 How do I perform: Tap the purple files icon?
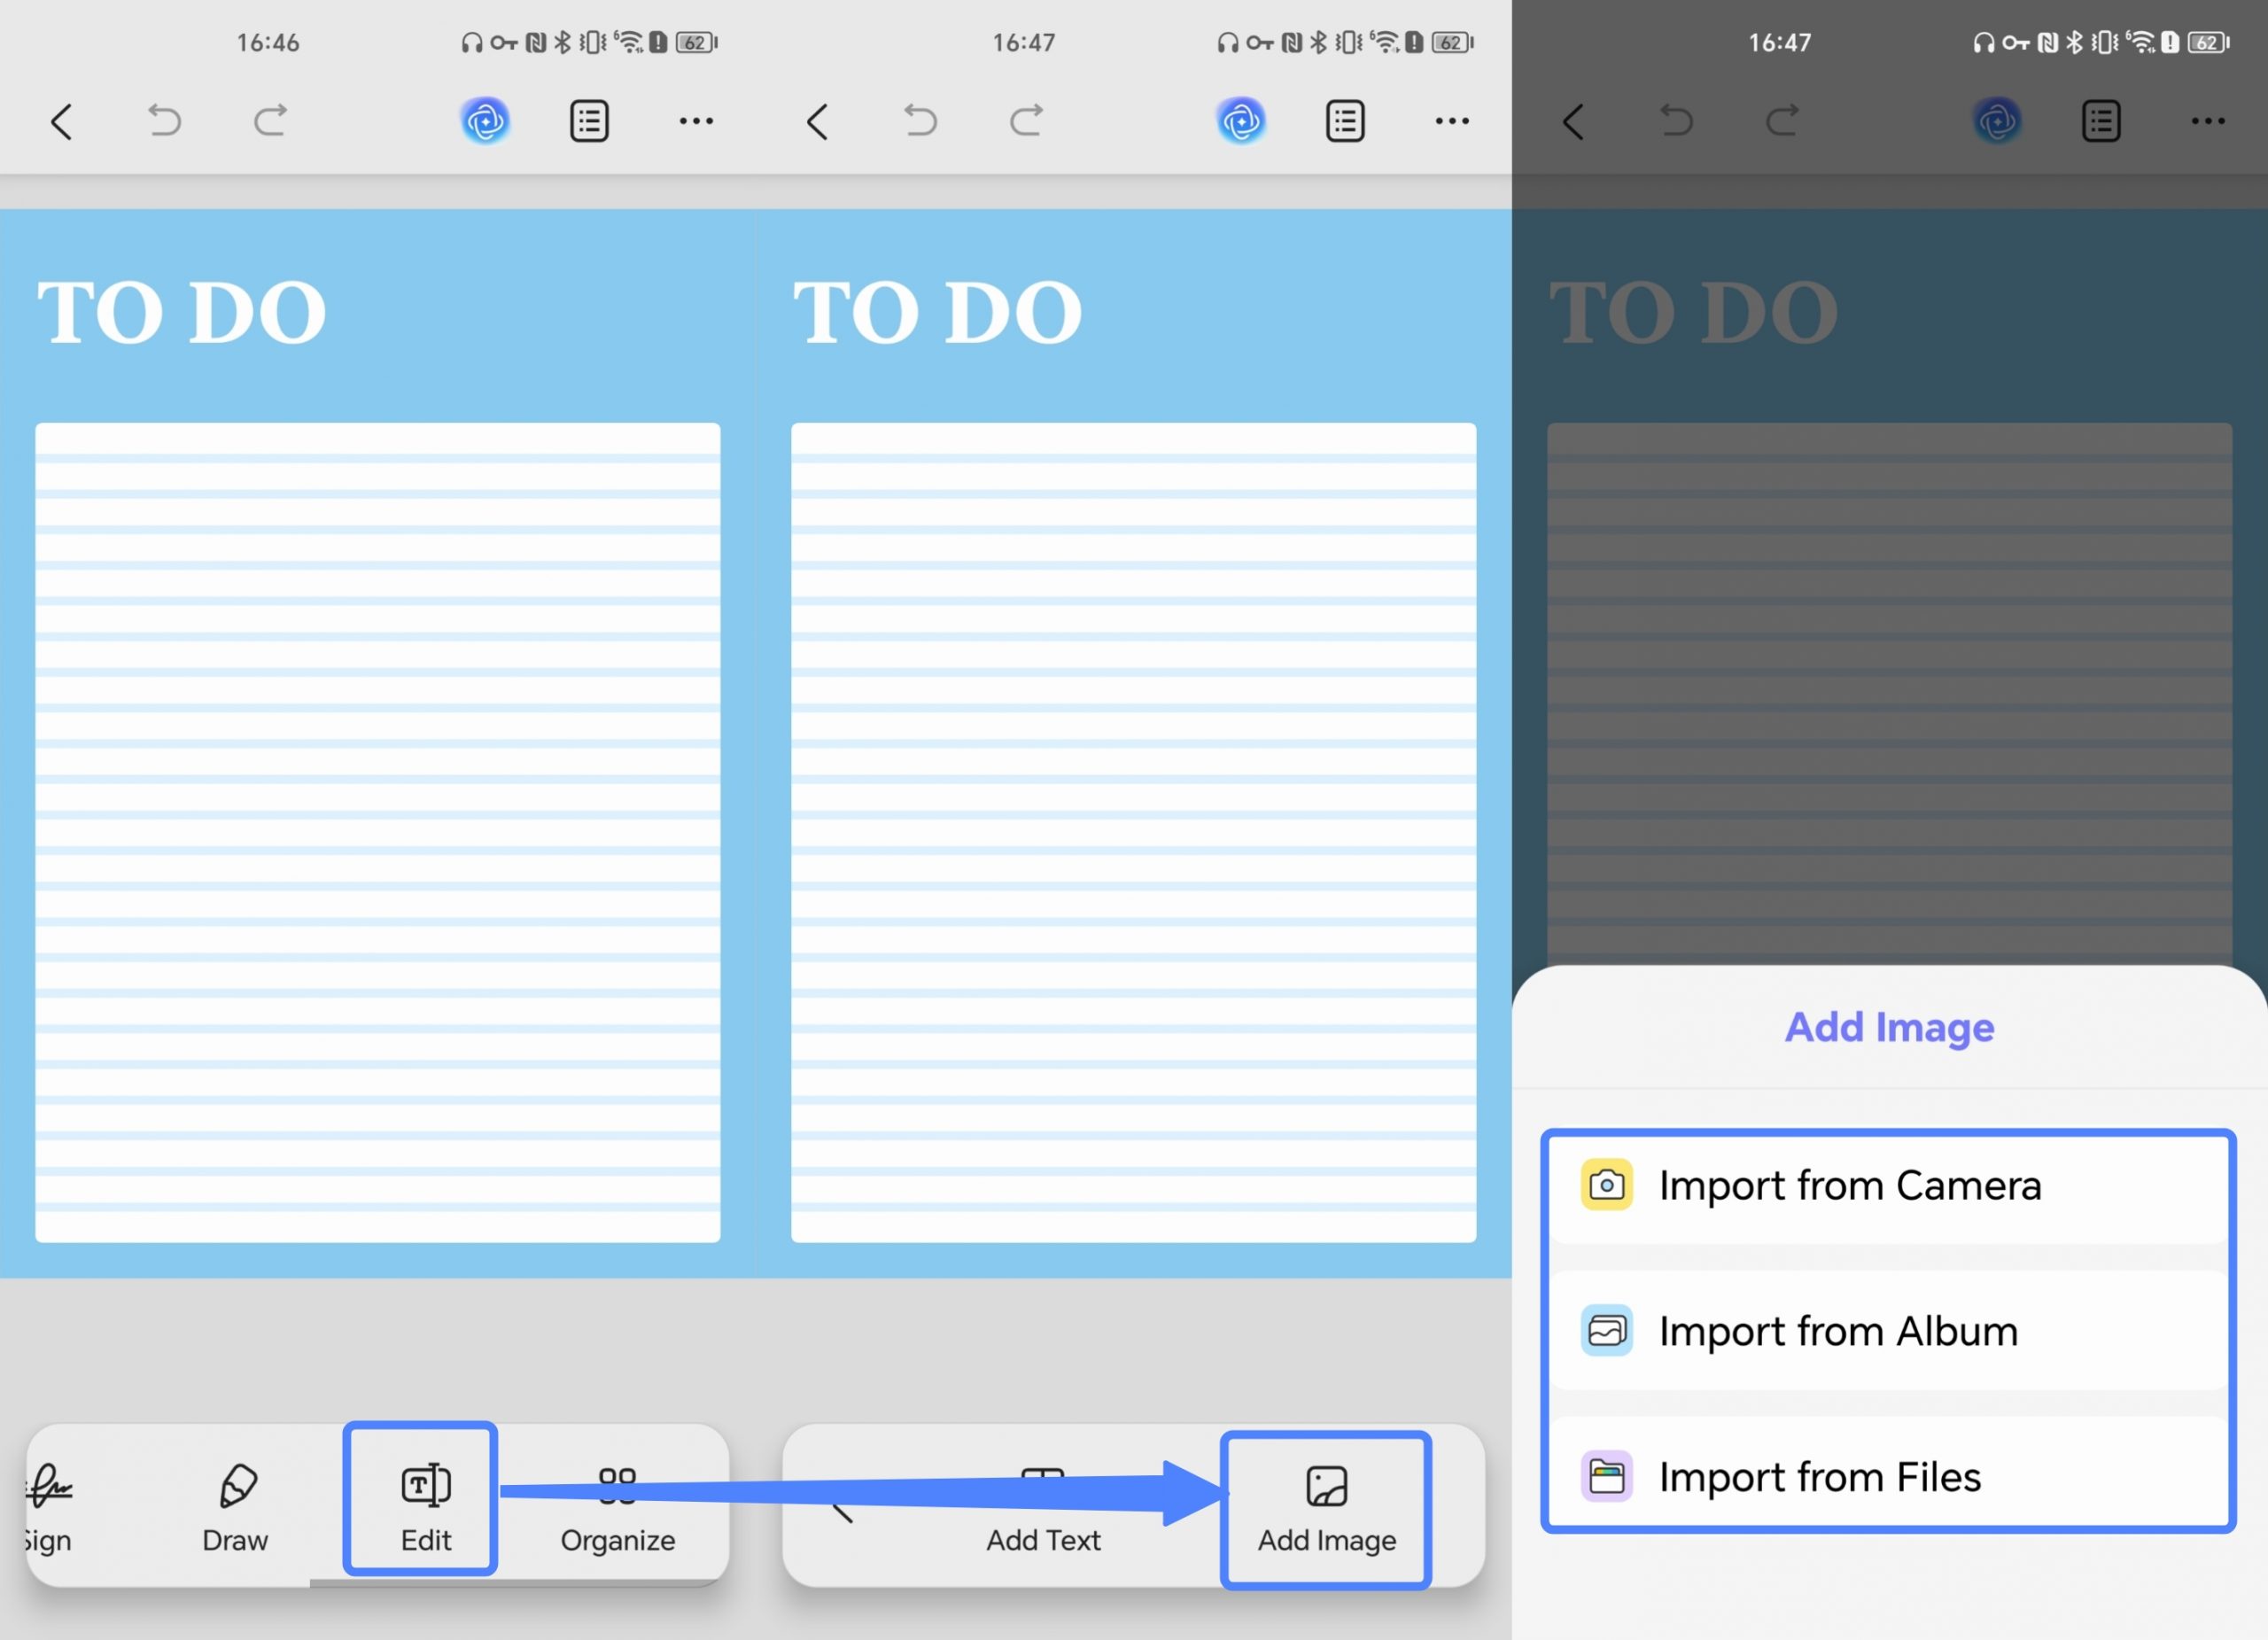pyautogui.click(x=1607, y=1476)
